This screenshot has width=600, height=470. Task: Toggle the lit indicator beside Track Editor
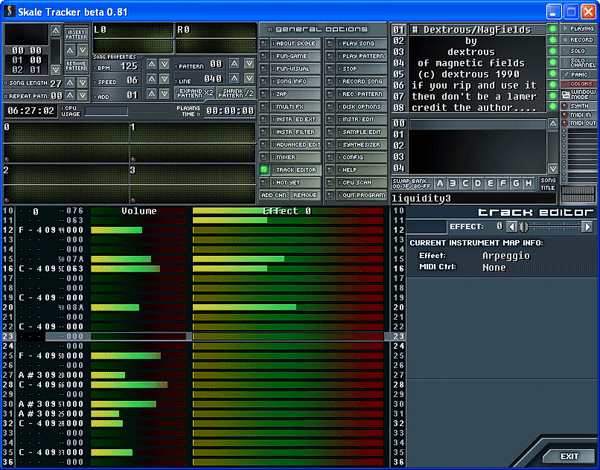point(264,170)
